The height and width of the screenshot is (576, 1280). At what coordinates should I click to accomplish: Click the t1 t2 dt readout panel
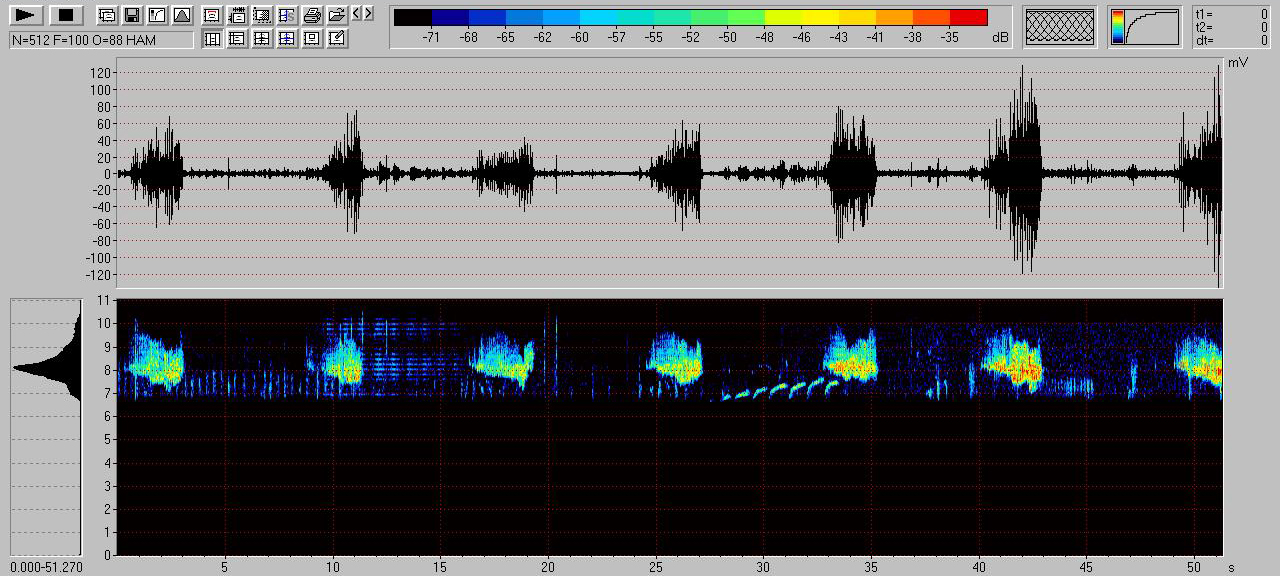point(1231,27)
